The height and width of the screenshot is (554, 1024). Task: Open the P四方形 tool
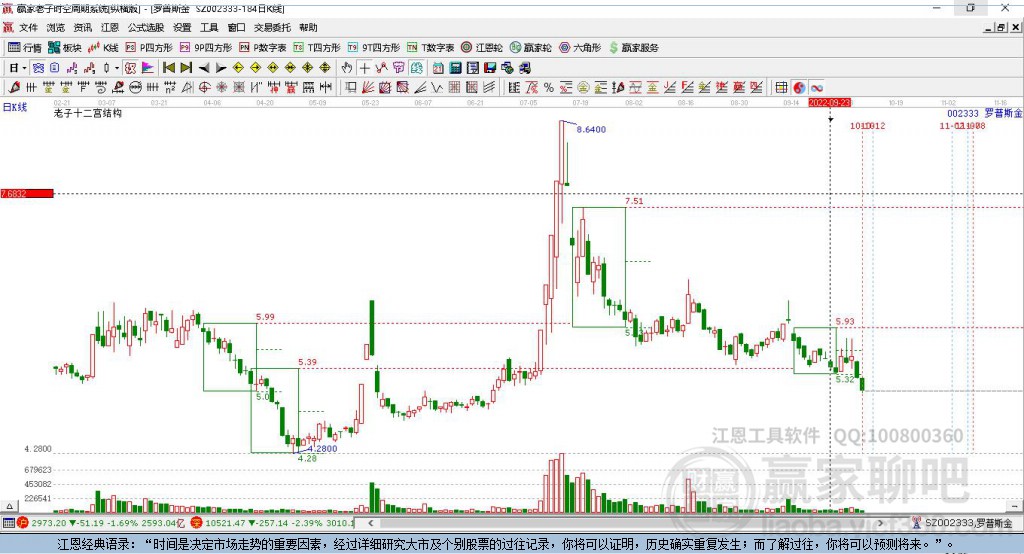(x=149, y=48)
